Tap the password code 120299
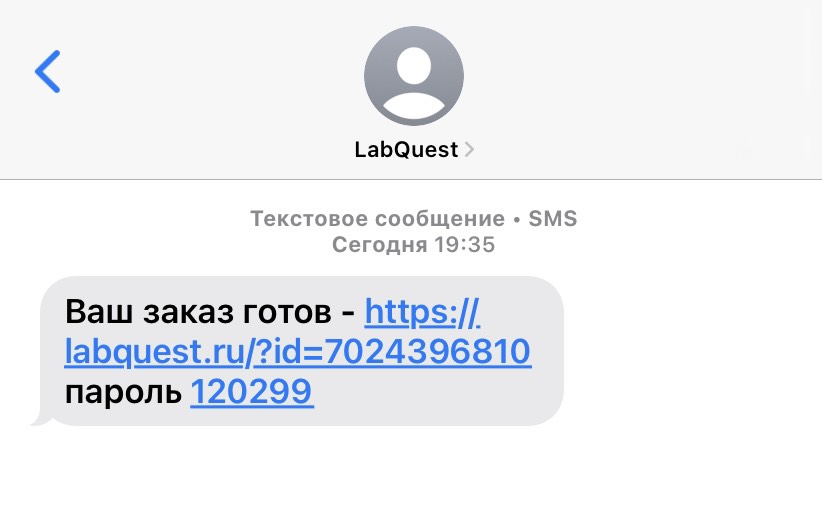 coord(252,391)
